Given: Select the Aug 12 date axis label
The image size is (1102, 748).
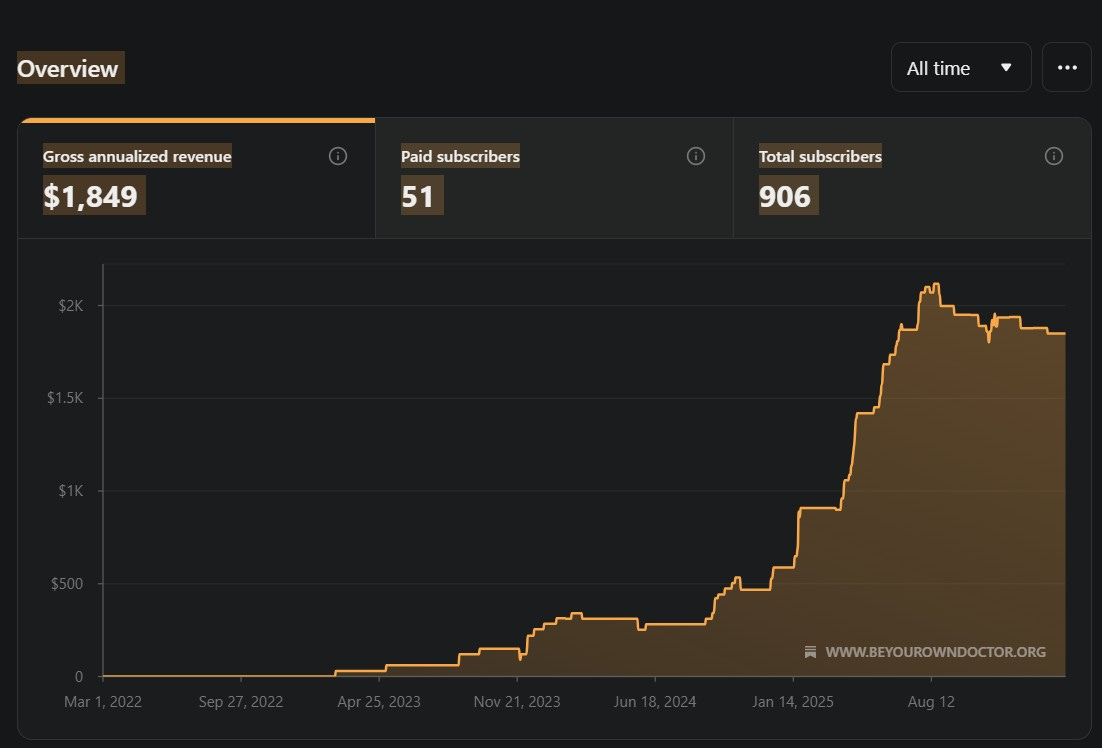Looking at the screenshot, I should (931, 702).
